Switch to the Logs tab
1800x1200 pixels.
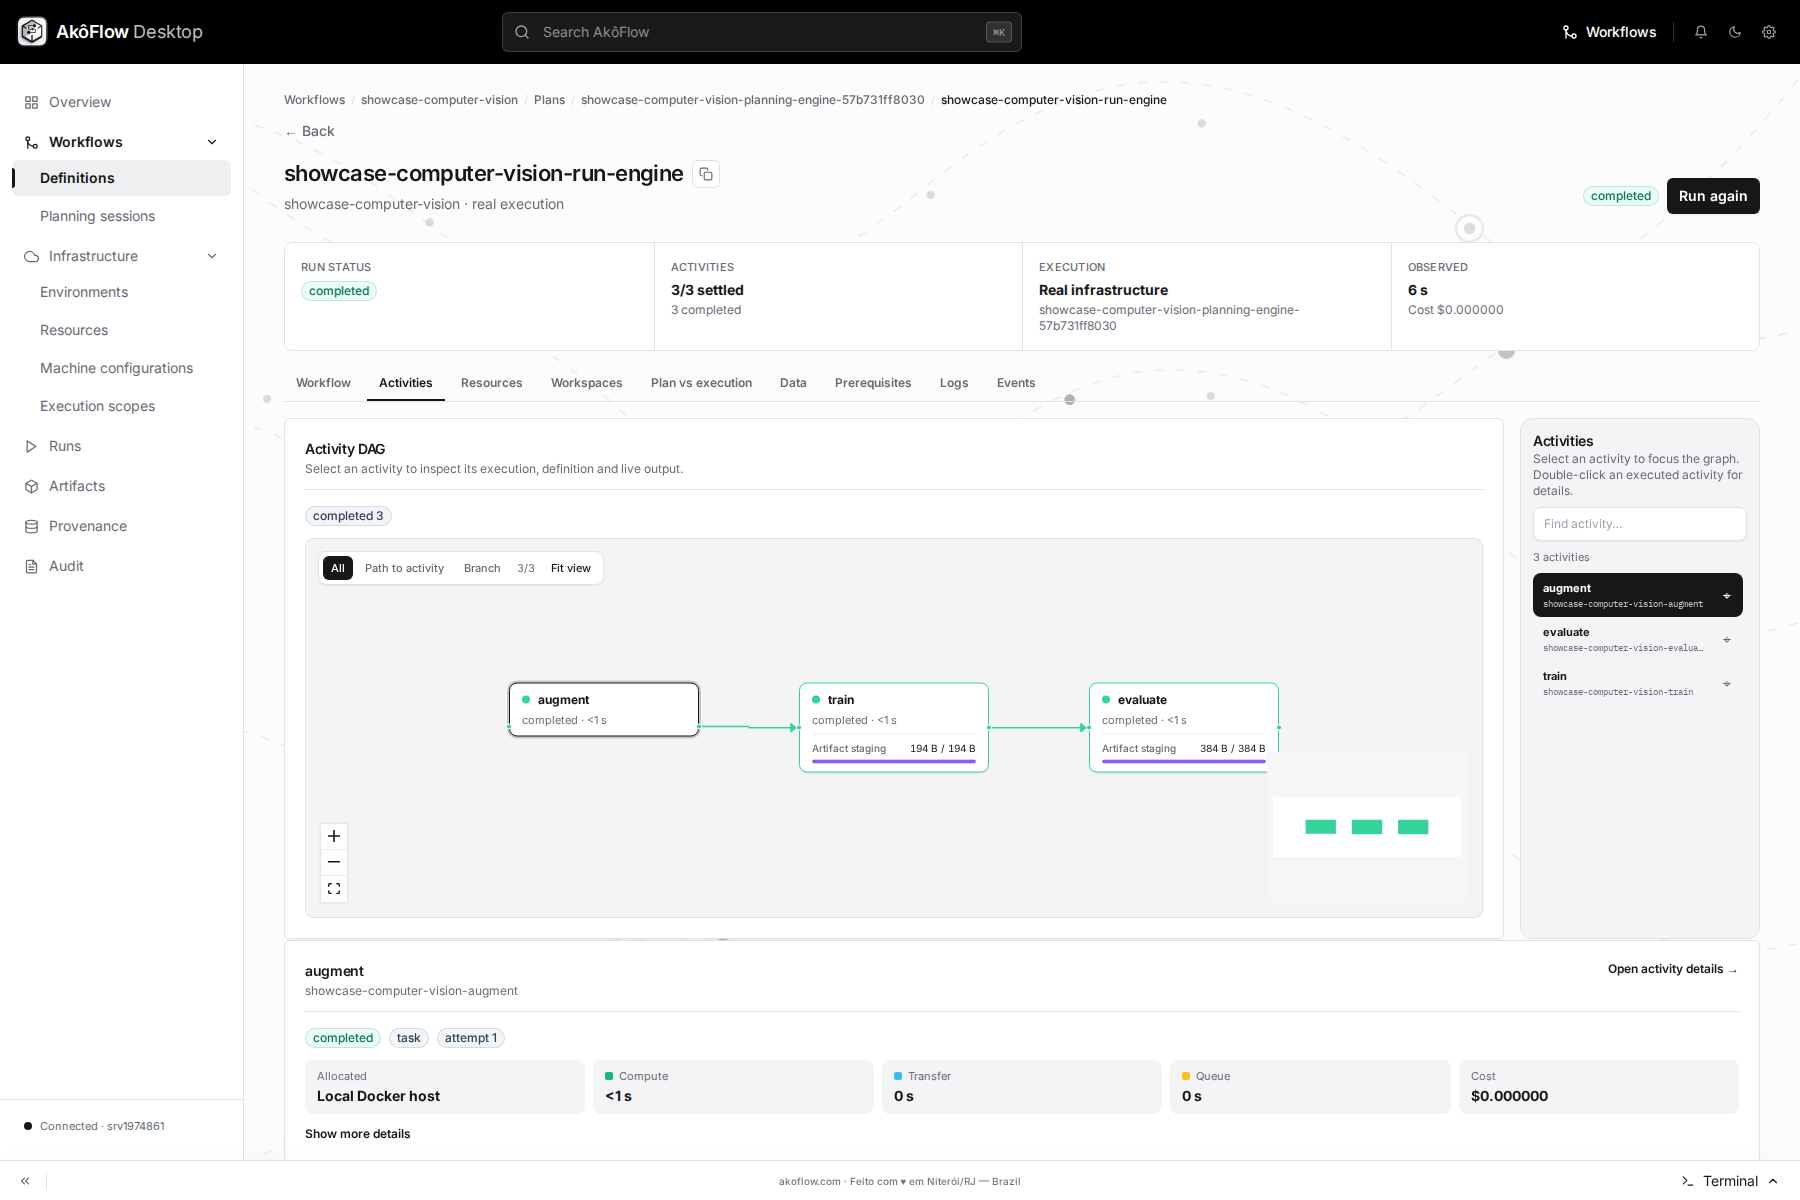tap(954, 383)
